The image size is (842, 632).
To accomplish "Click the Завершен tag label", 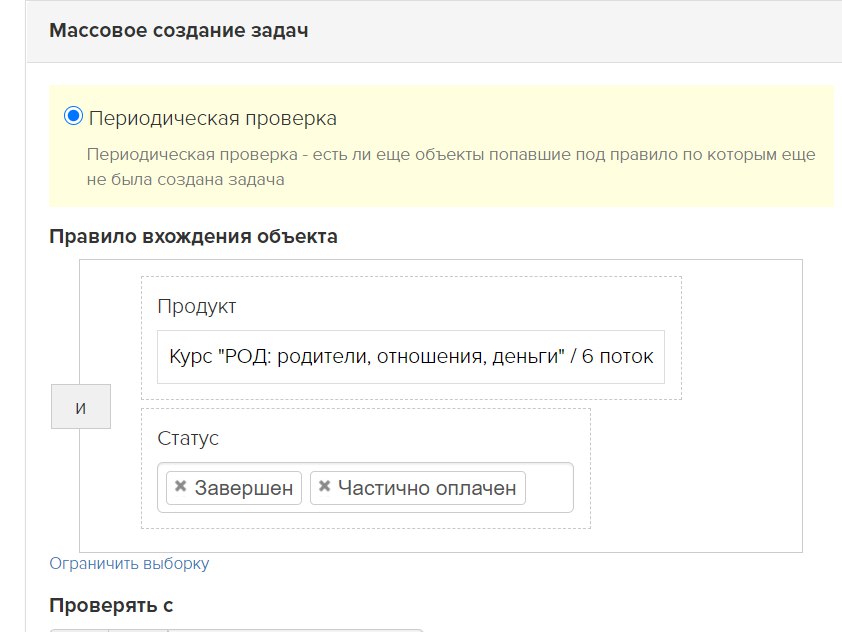I will [244, 488].
